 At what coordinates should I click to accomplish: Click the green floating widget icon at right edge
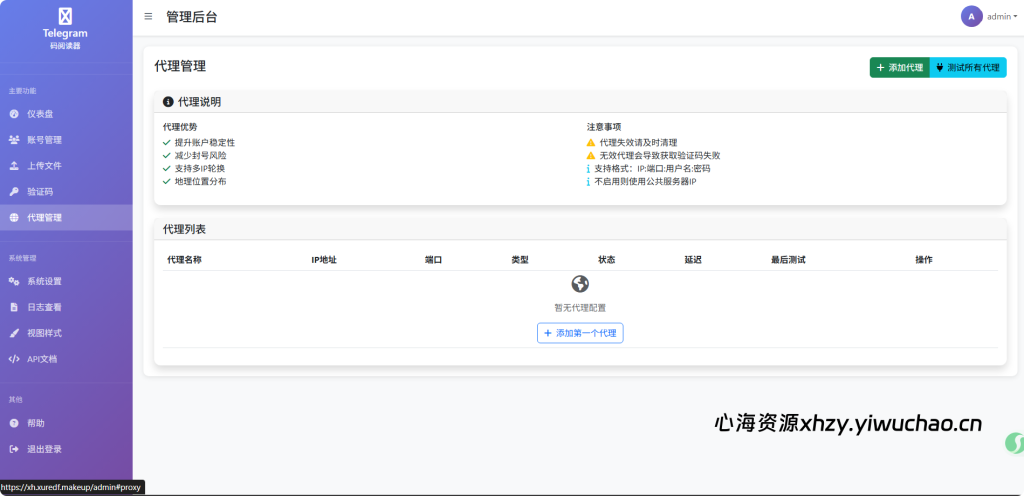(x=1014, y=443)
